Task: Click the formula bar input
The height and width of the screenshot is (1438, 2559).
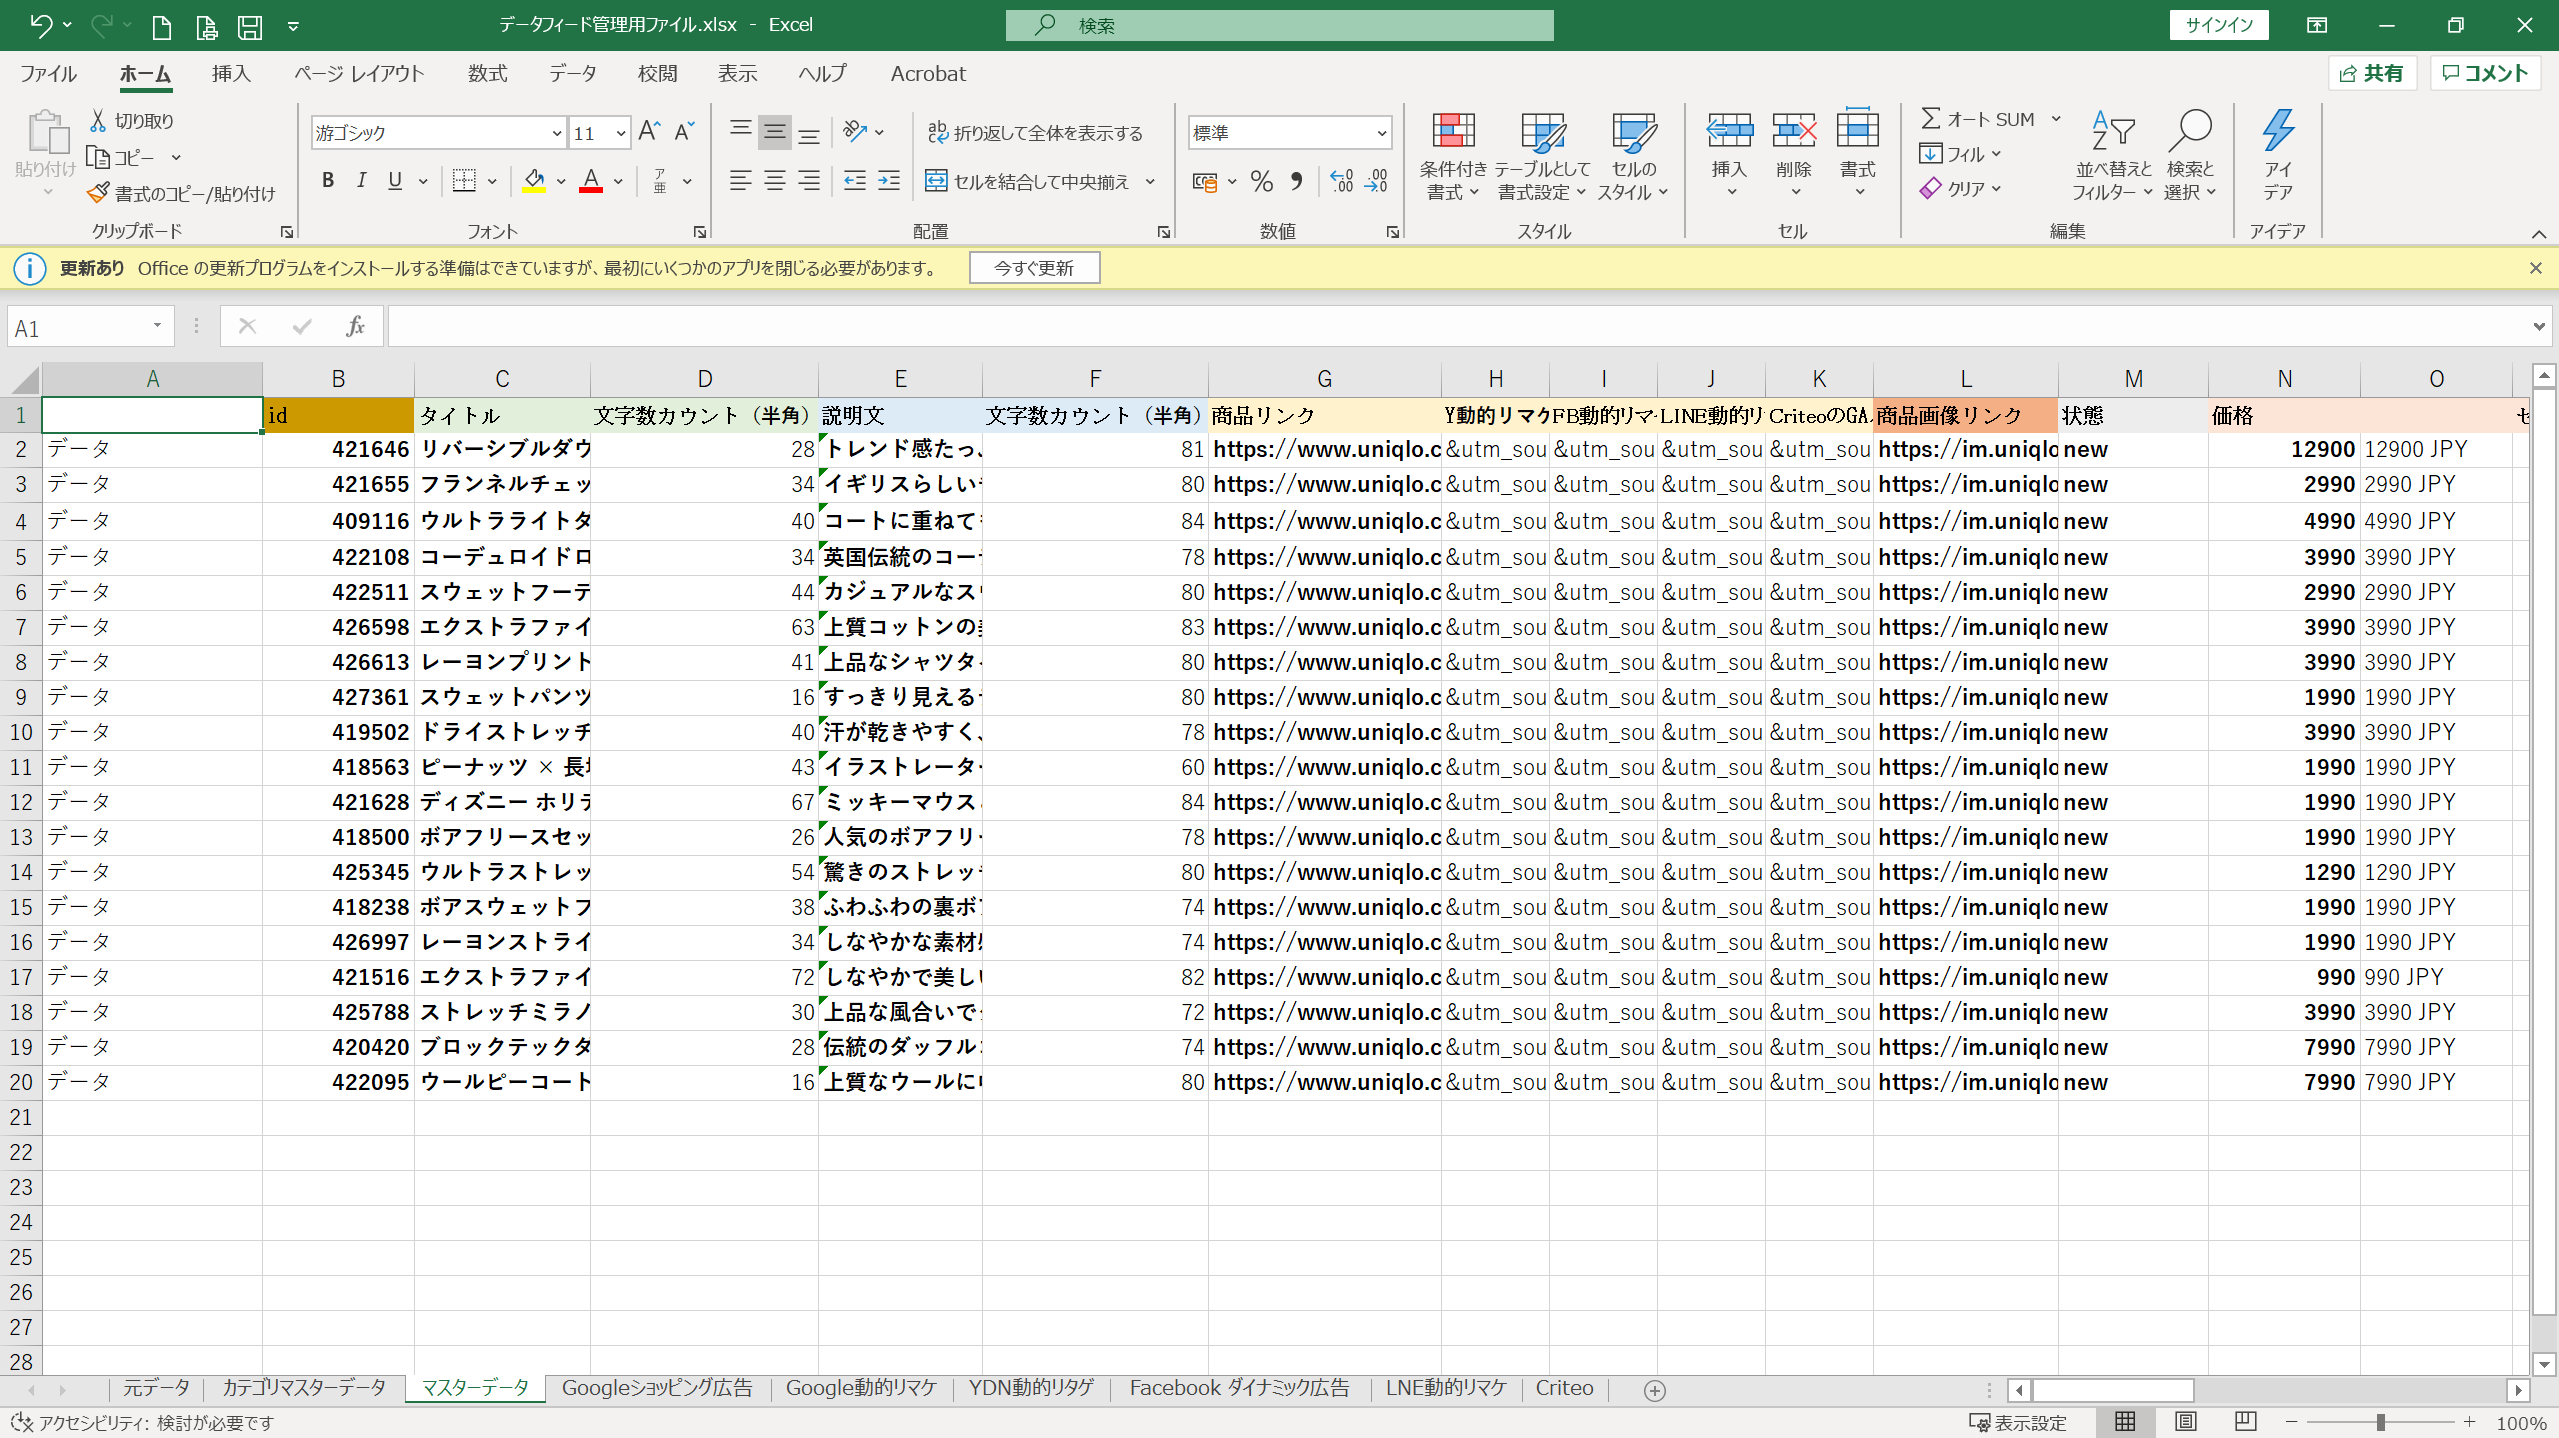Action: point(1458,327)
